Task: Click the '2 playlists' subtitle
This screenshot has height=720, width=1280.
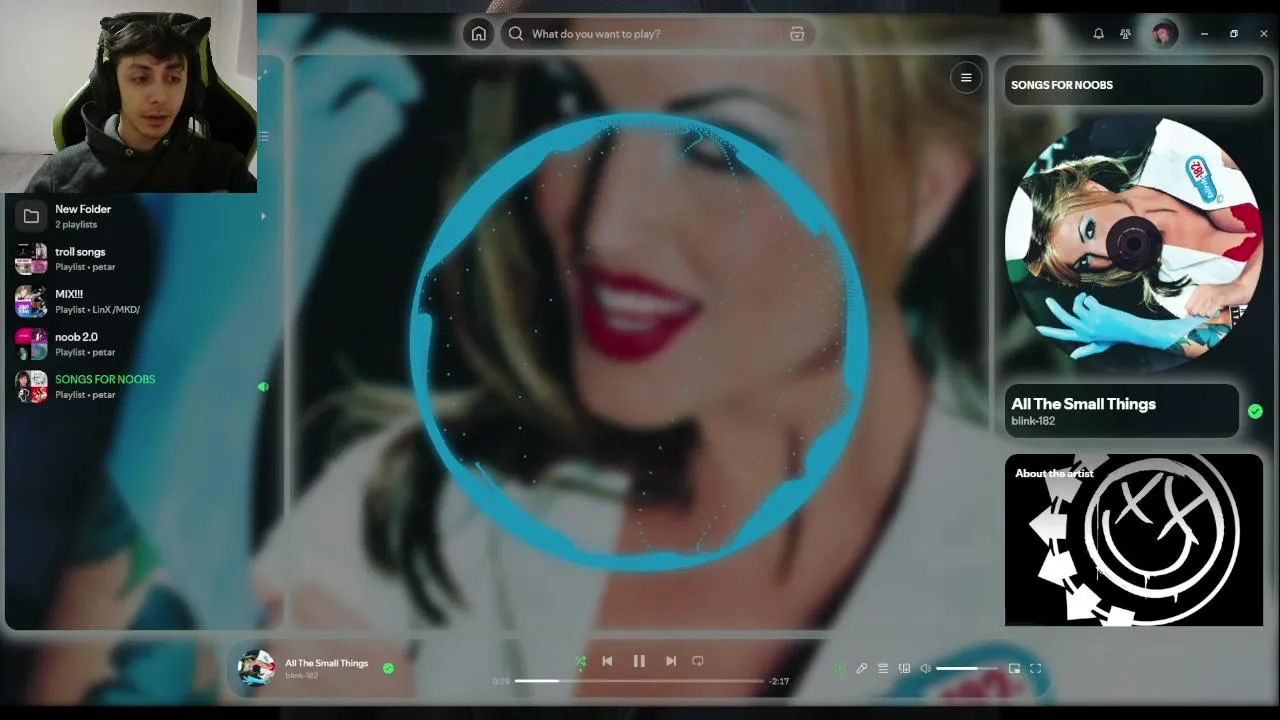Action: click(x=76, y=225)
